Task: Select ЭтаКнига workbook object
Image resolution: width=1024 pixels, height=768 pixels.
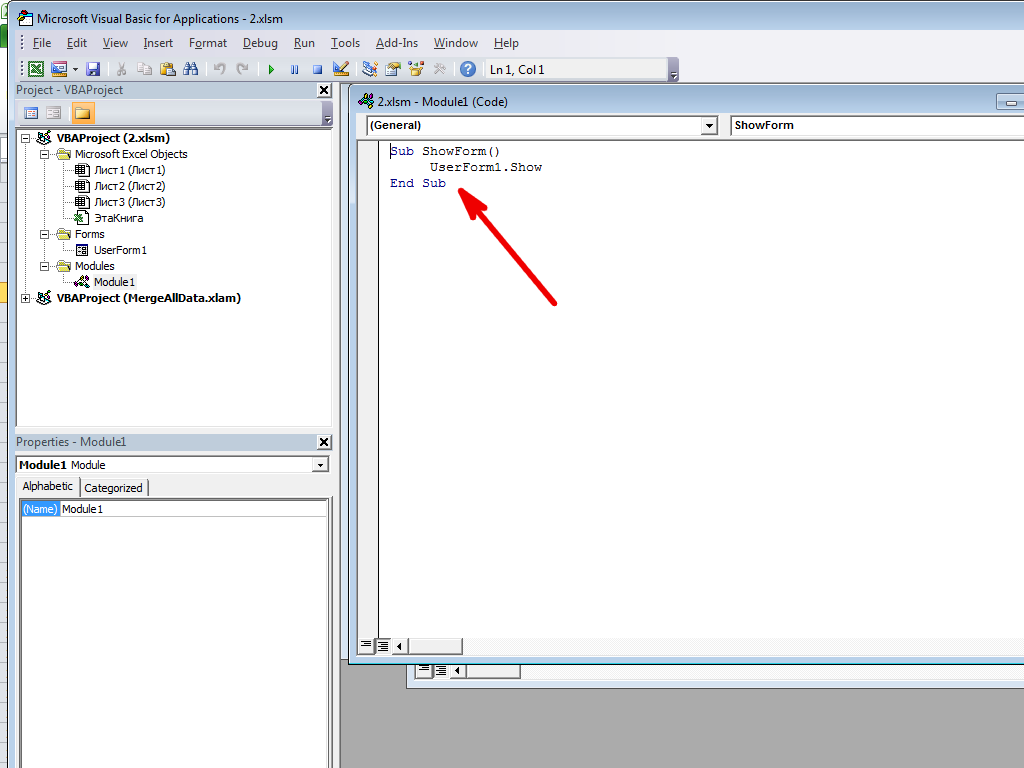Action: (118, 218)
